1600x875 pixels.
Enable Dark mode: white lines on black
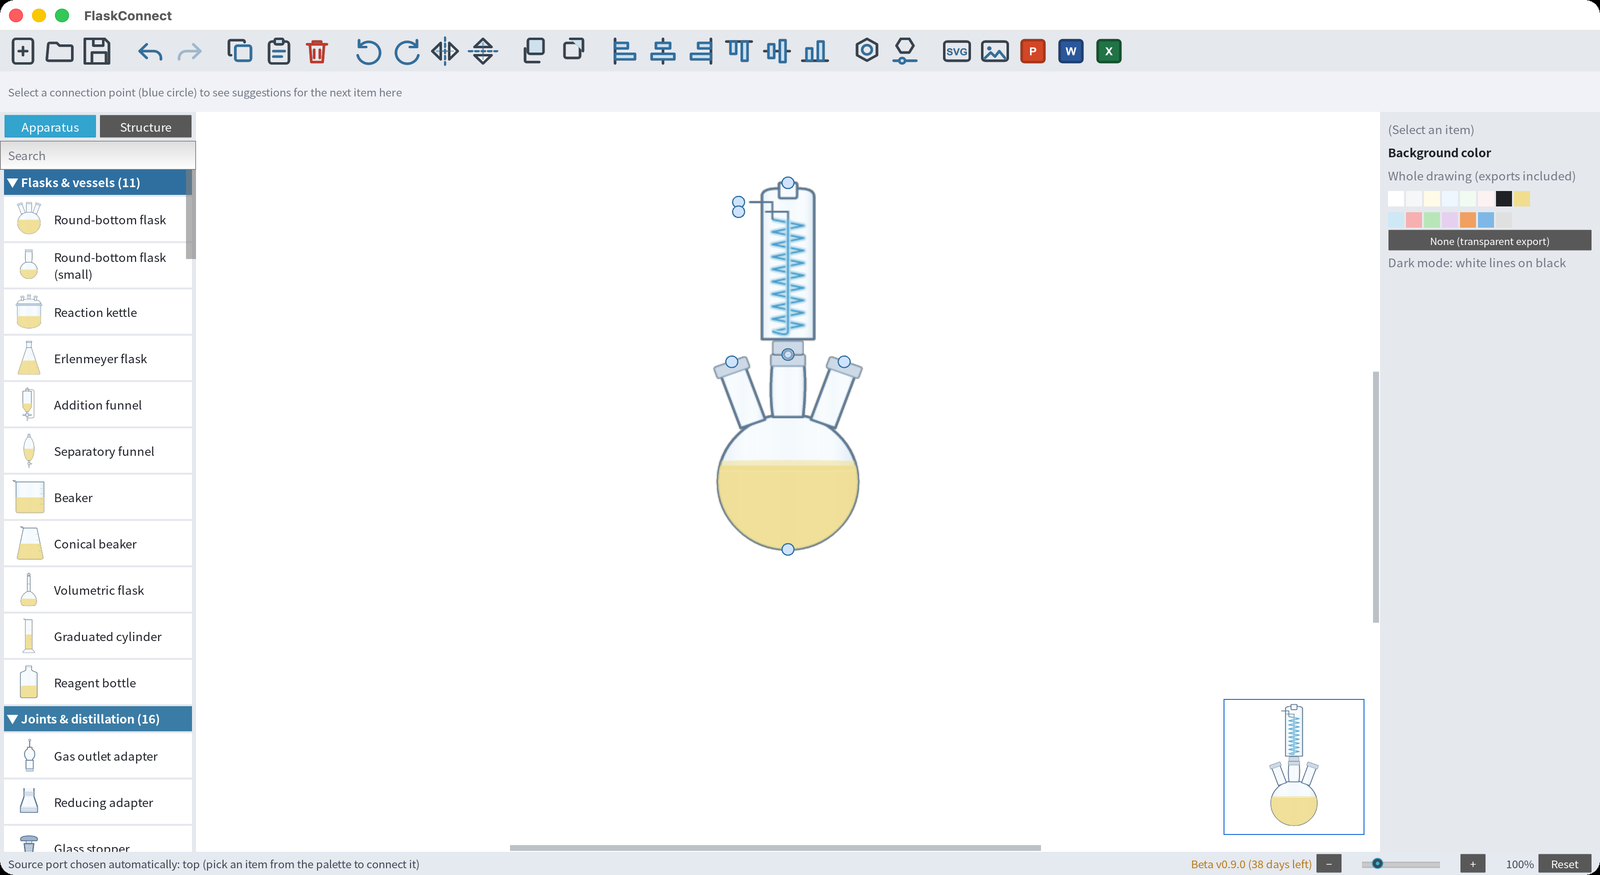(1476, 263)
